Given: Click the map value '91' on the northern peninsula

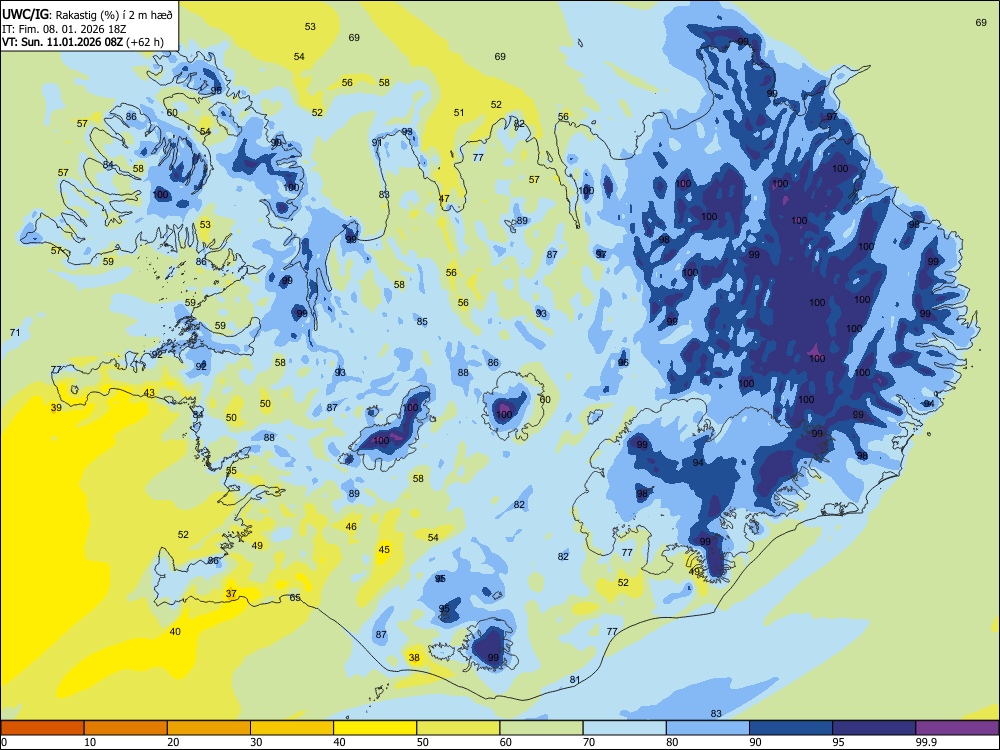Looking at the screenshot, I should 377,142.
